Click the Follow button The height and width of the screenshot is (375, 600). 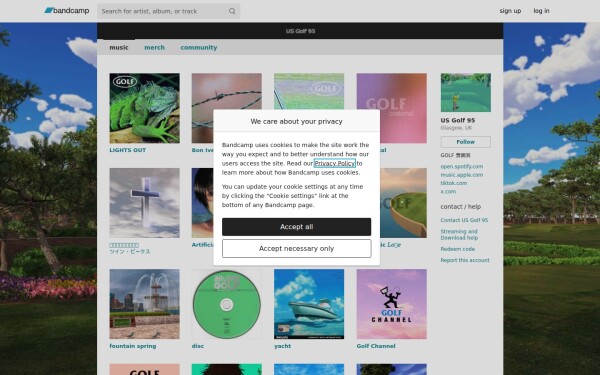[466, 142]
